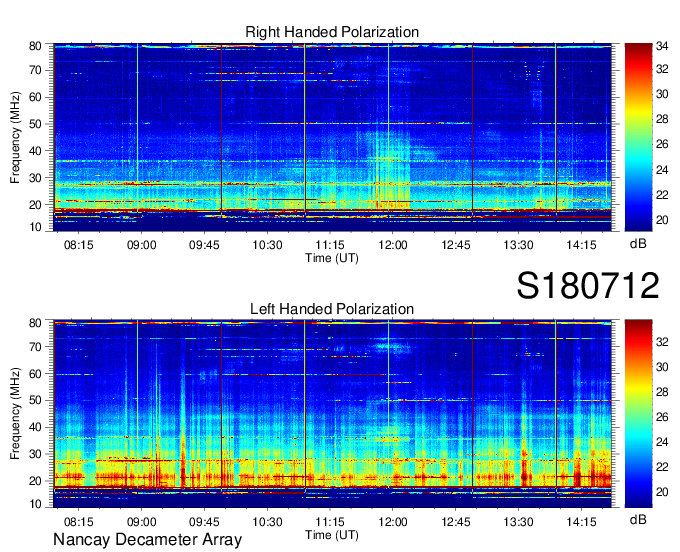Click the 30 dB value on Left Handed colorbar

[662, 367]
